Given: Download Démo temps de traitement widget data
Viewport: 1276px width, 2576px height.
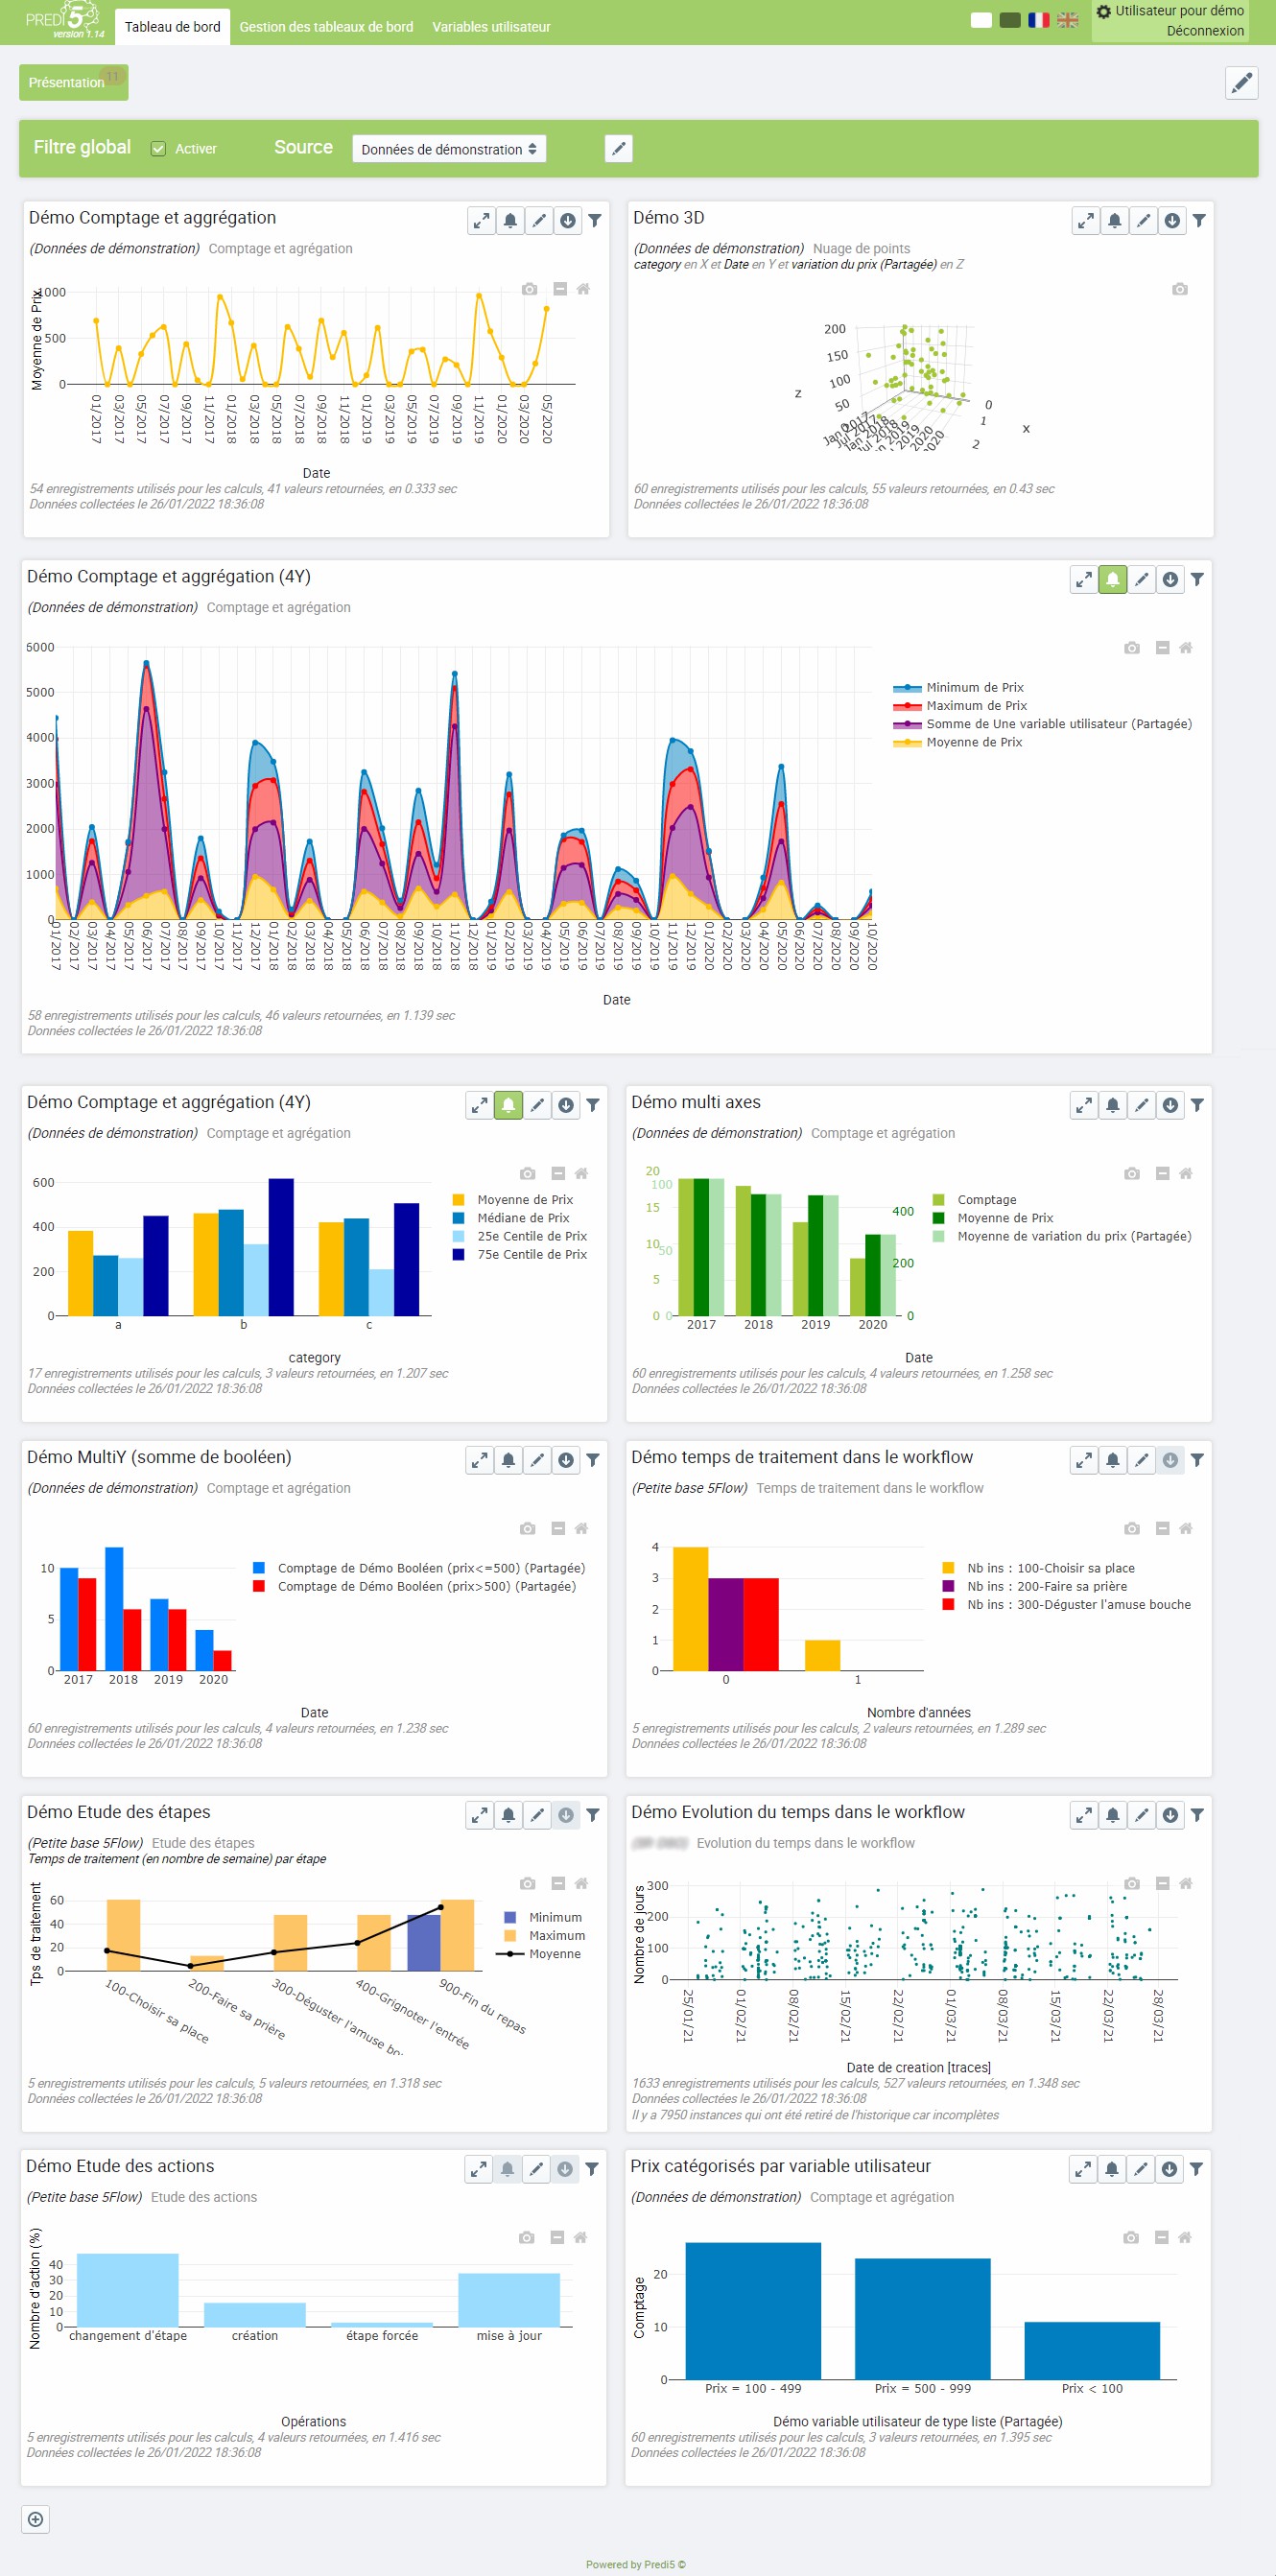Looking at the screenshot, I should tap(1170, 1461).
